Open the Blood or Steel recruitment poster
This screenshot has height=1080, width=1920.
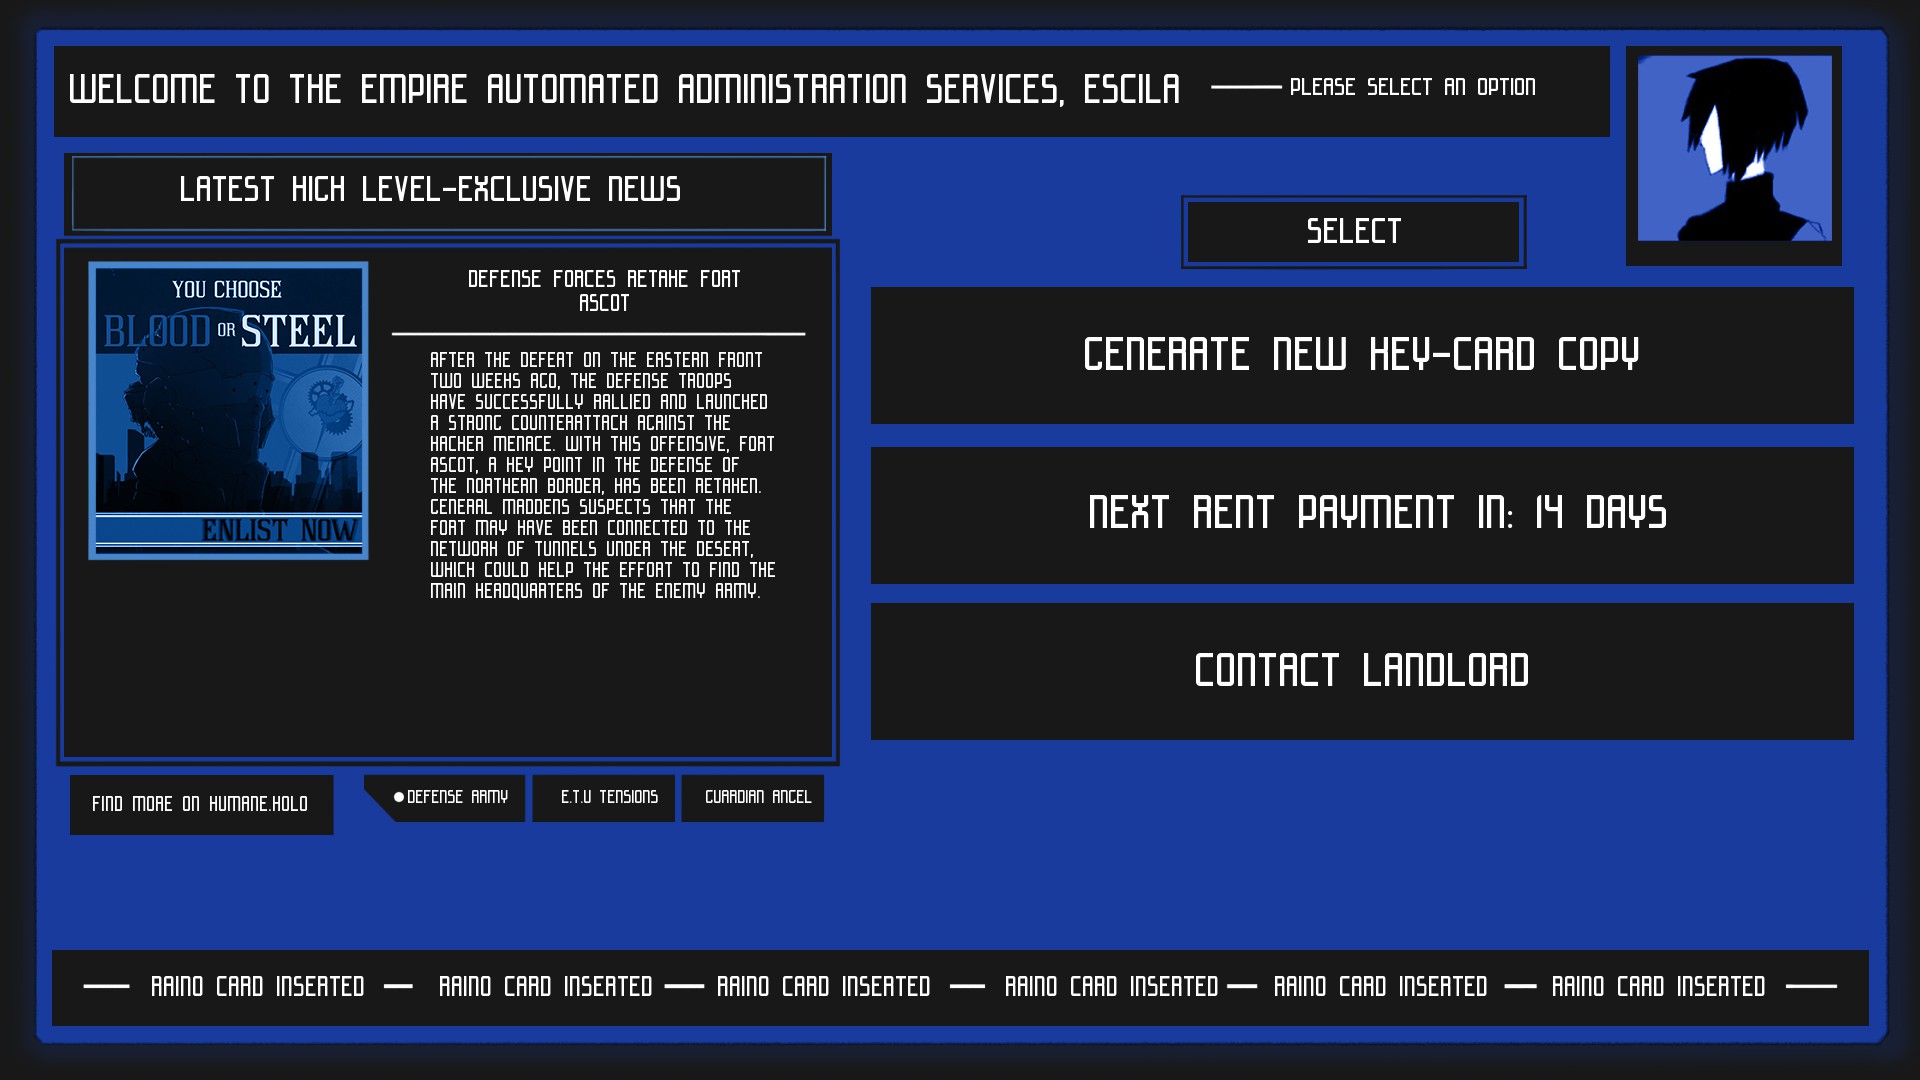point(228,410)
